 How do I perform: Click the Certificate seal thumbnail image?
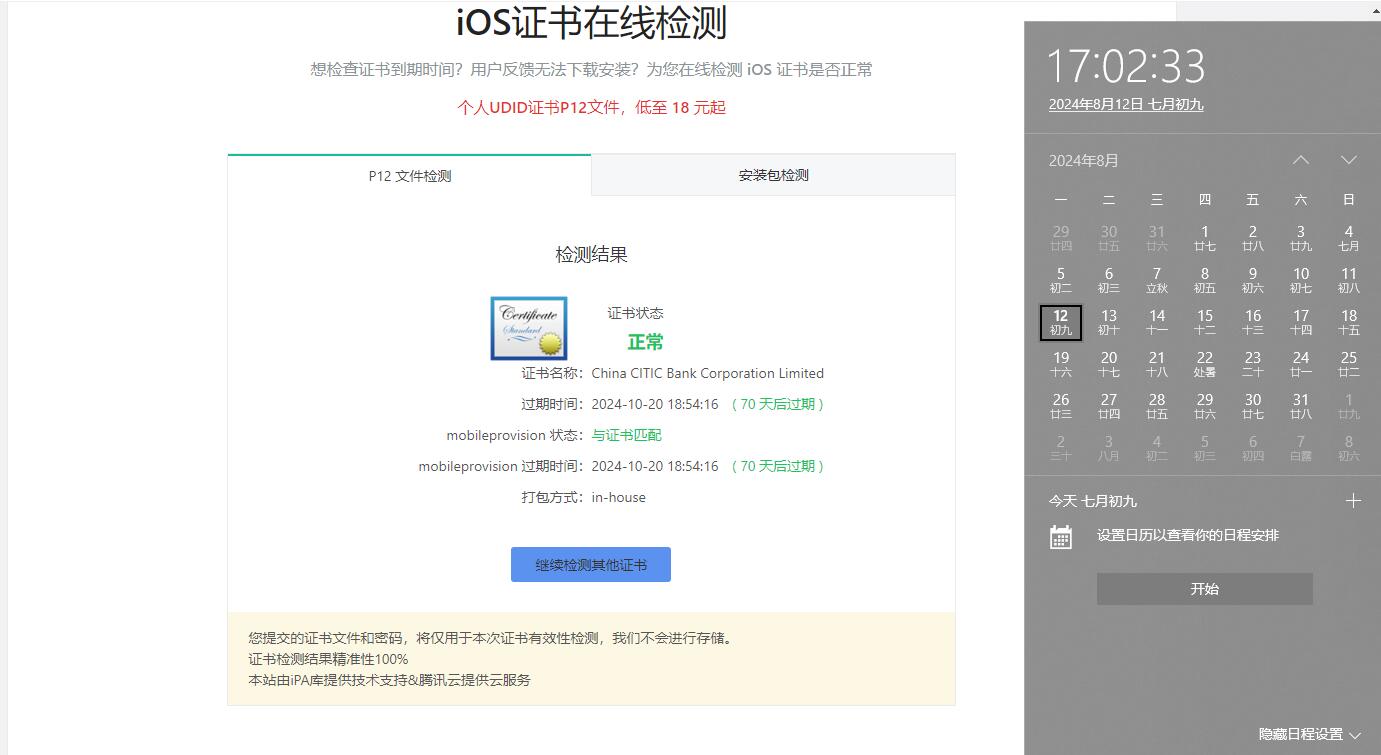[x=528, y=327]
